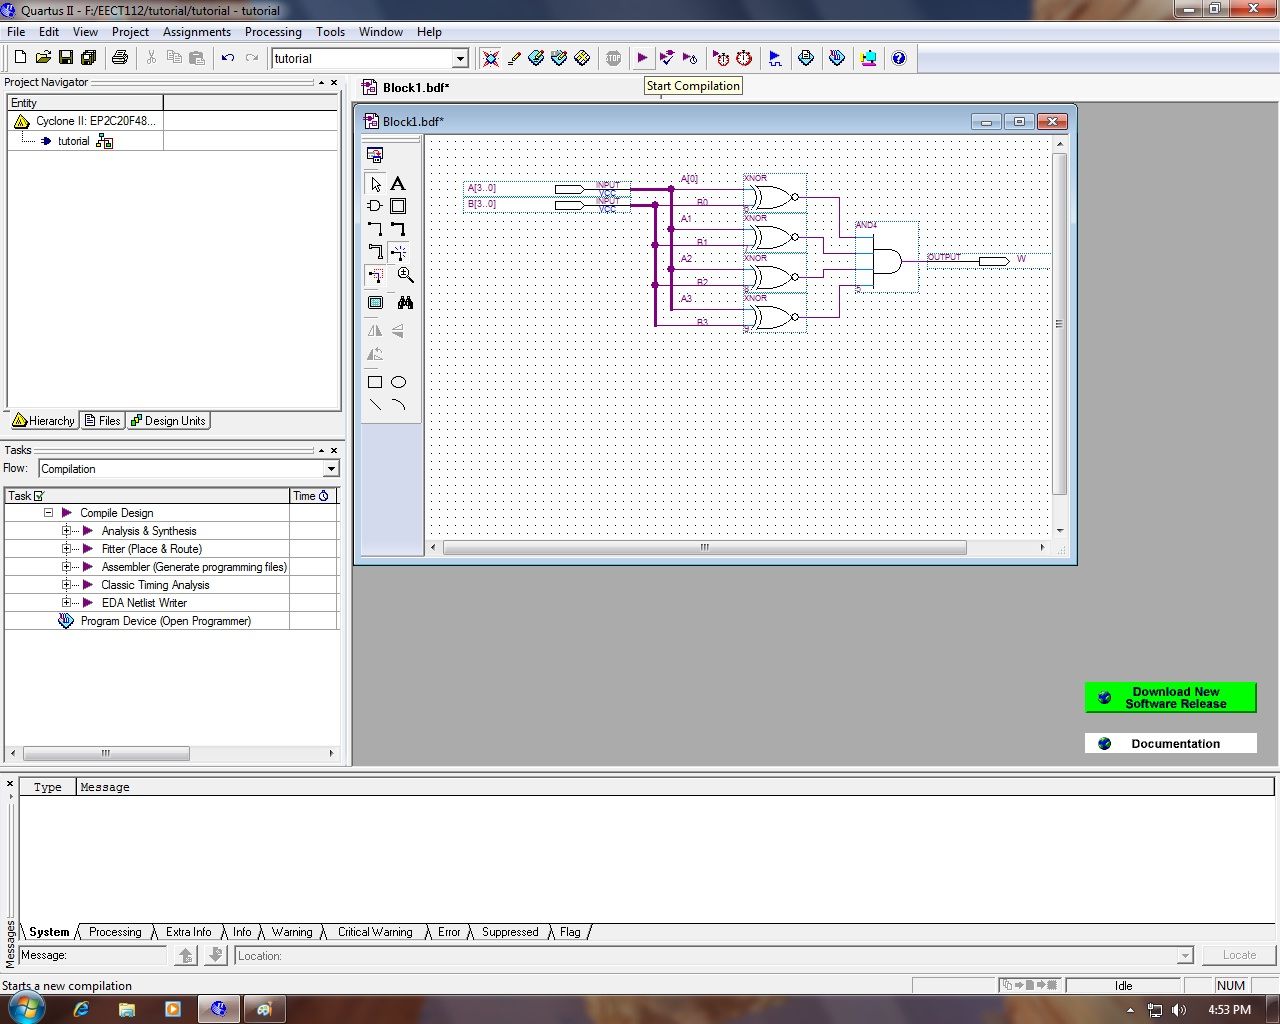Open the Pin Planner toolbar icon
The image size is (1280, 1024).
837,58
